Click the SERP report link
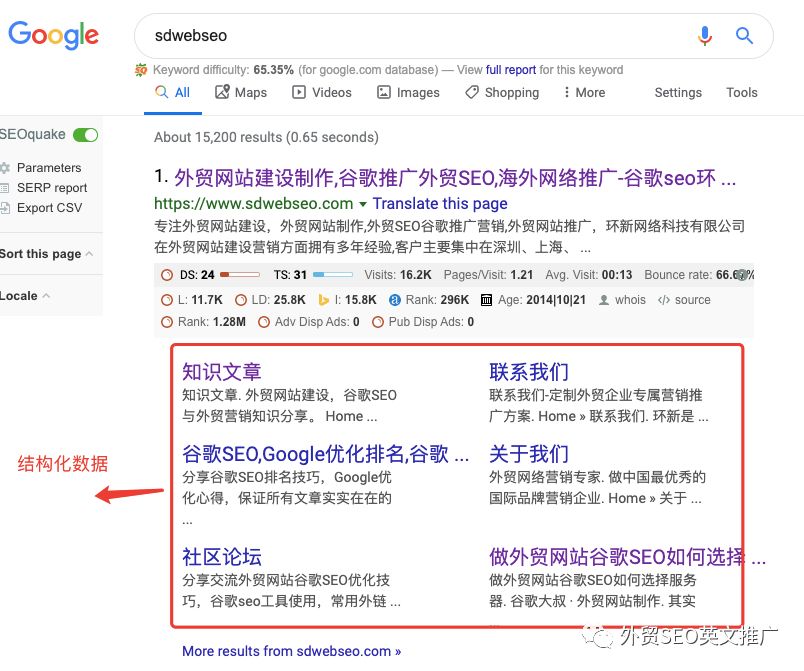The width and height of the screenshot is (804, 671). (52, 188)
